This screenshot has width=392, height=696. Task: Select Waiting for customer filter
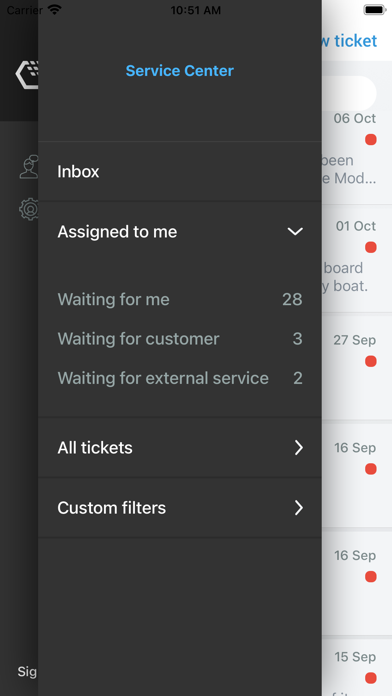click(x=180, y=339)
